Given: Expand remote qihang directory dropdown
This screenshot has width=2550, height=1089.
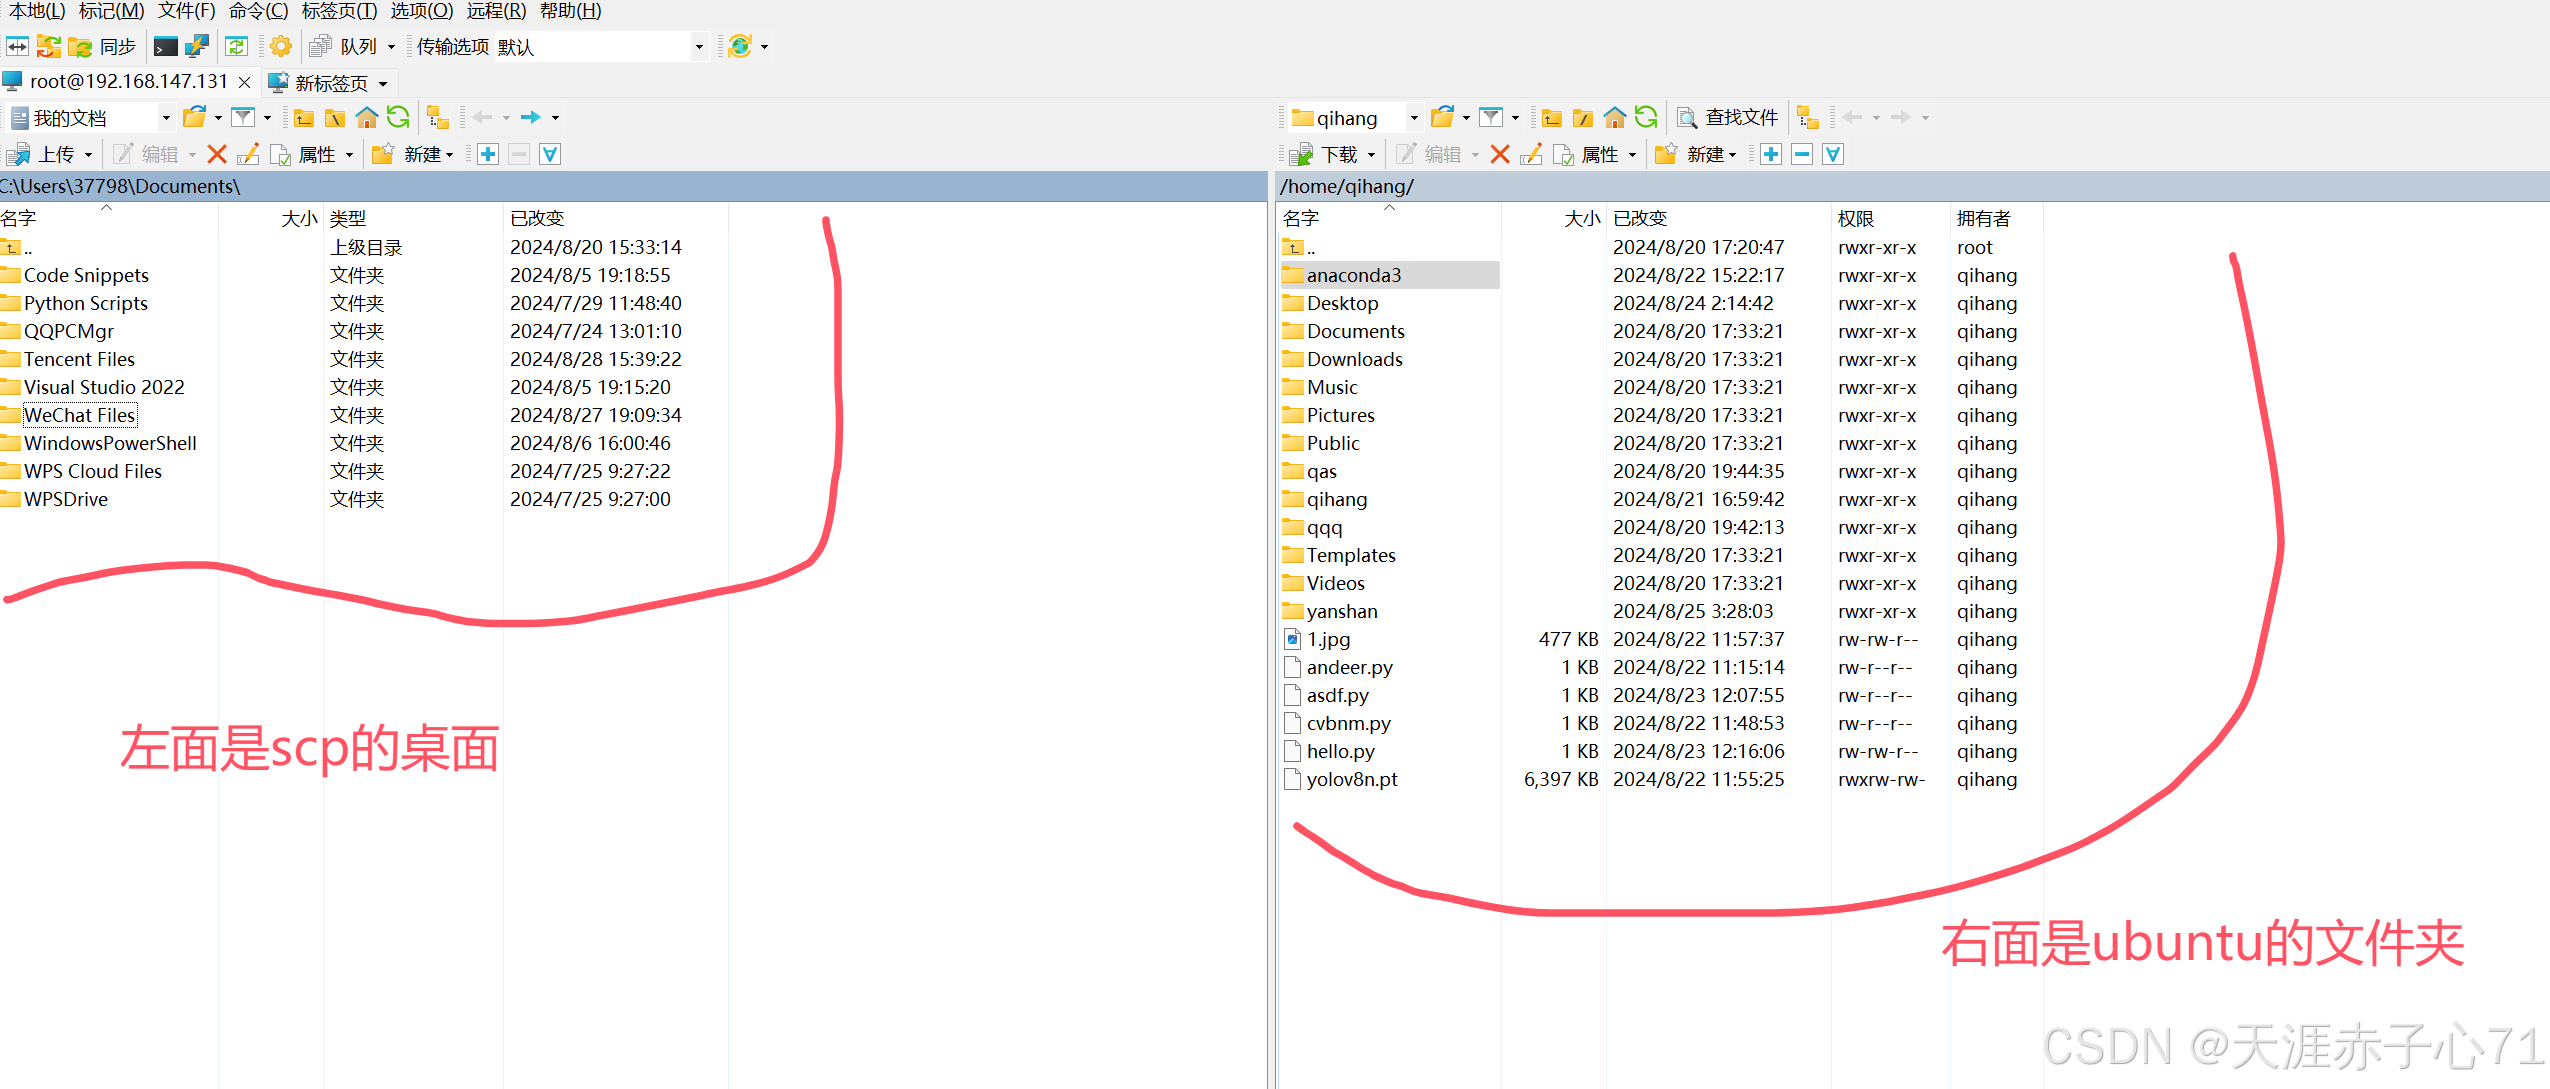Looking at the screenshot, I should 1413,118.
